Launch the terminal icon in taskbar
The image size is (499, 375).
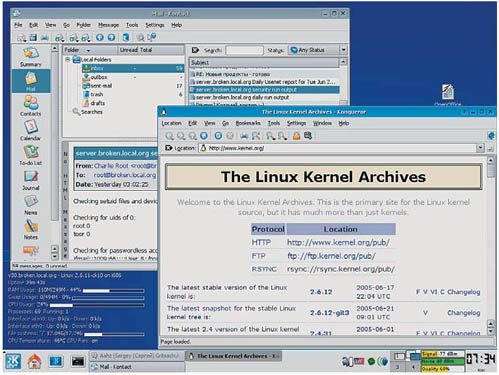point(78,361)
